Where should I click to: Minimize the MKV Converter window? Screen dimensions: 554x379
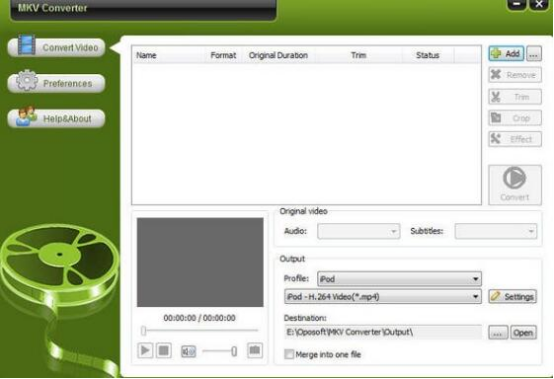pos(517,5)
